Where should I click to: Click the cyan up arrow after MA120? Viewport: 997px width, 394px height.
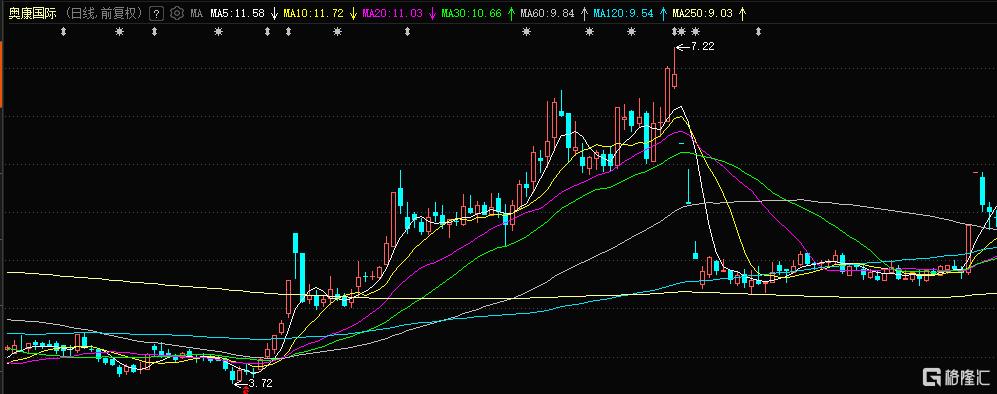click(663, 13)
